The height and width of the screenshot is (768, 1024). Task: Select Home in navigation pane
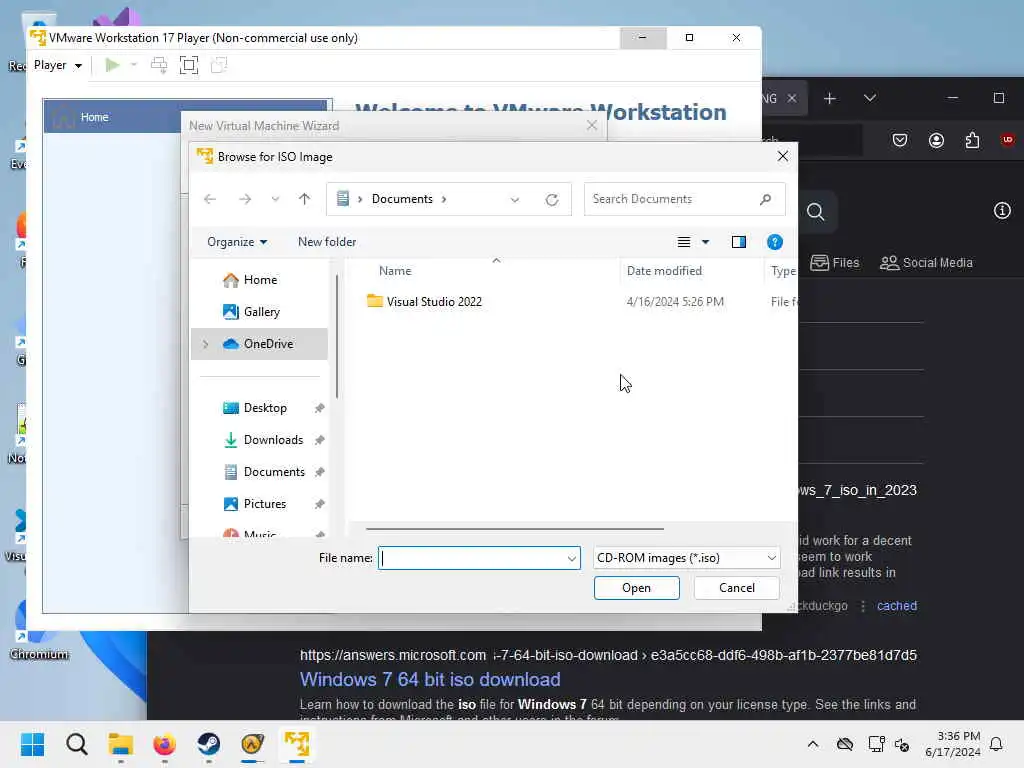[261, 280]
